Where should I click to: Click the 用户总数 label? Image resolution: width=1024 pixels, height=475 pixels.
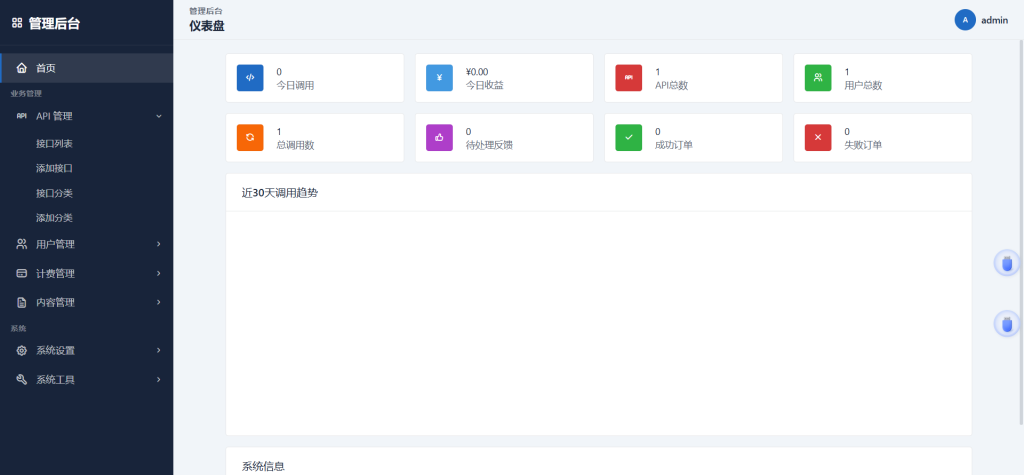863,85
